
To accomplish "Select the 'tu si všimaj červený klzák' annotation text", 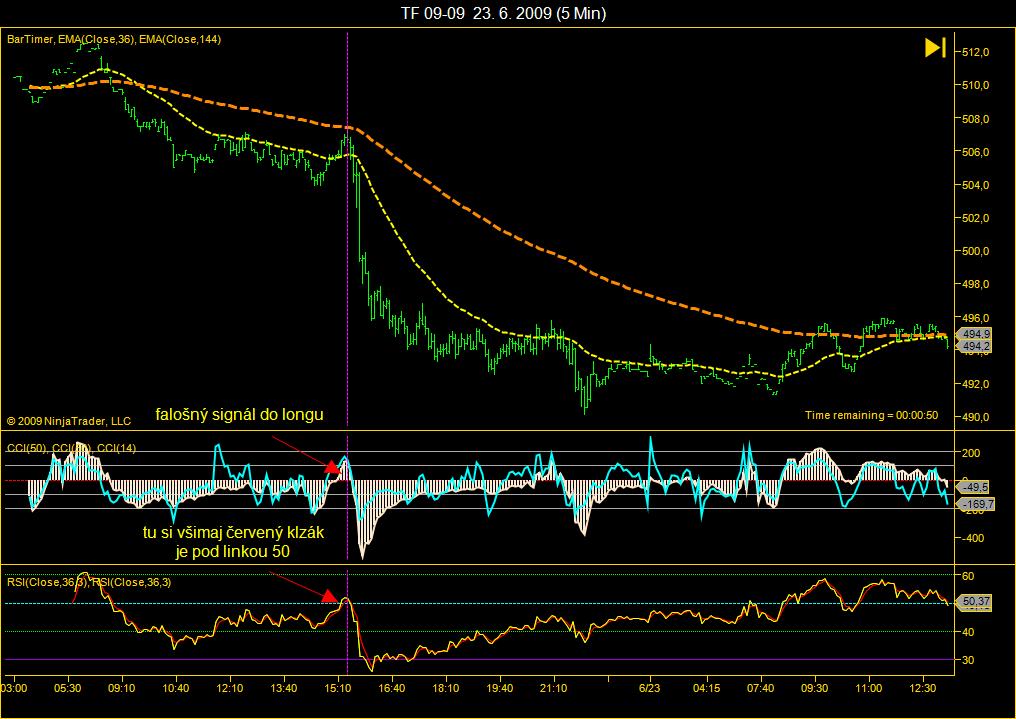I will [233, 533].
